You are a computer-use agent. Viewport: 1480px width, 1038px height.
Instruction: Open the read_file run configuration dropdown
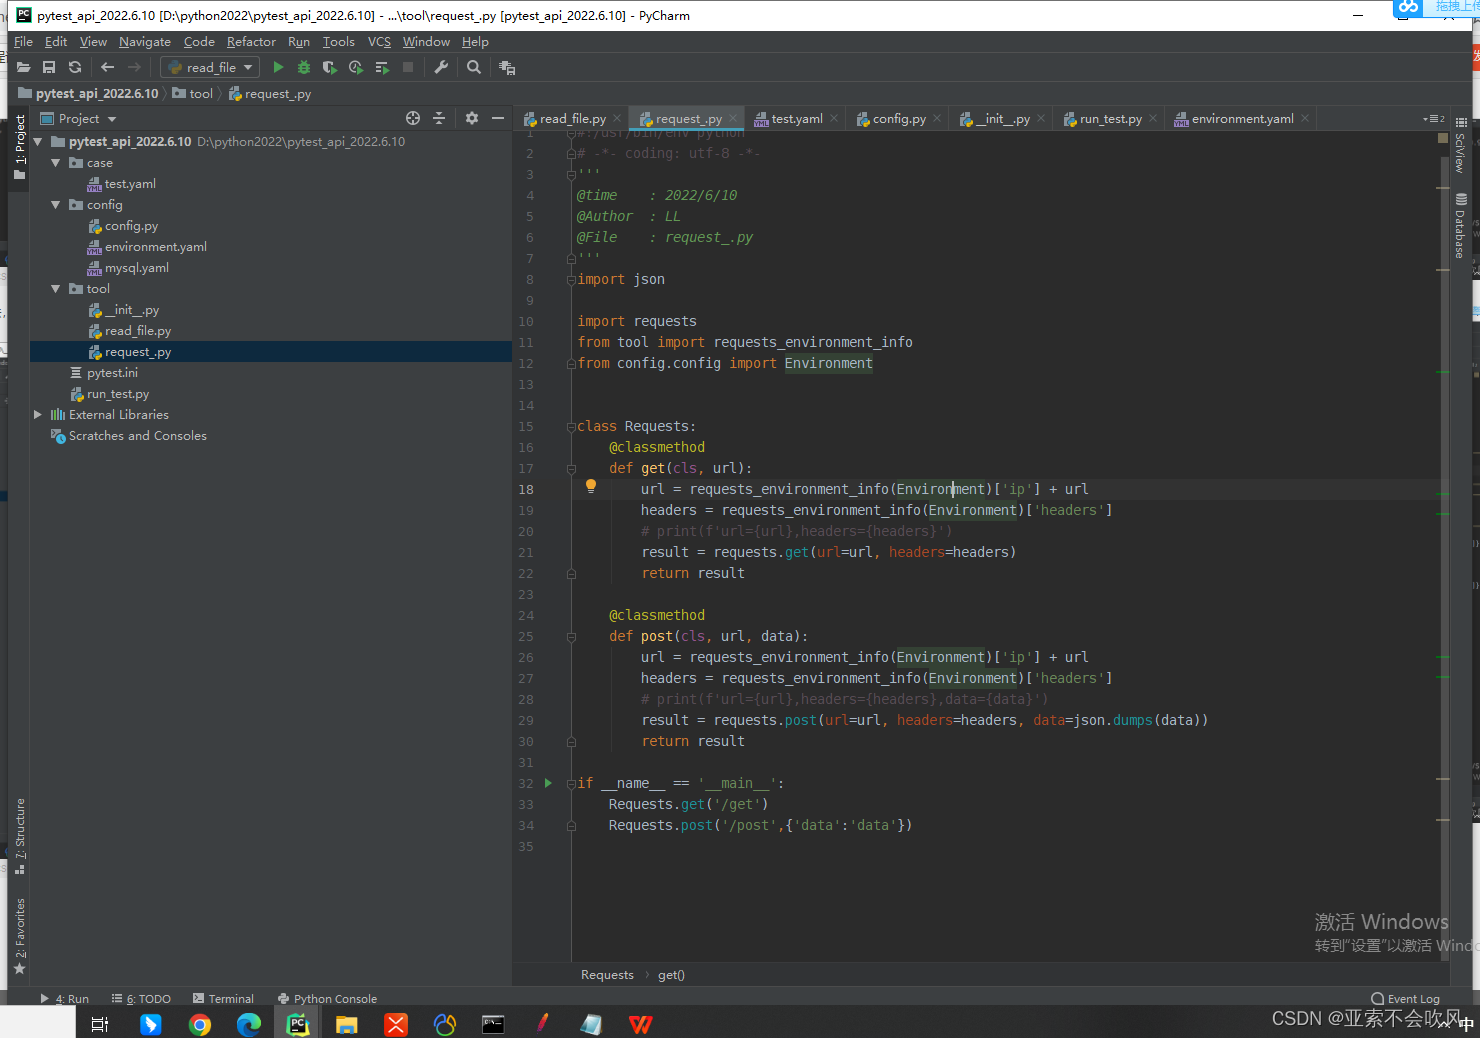pyautogui.click(x=210, y=67)
